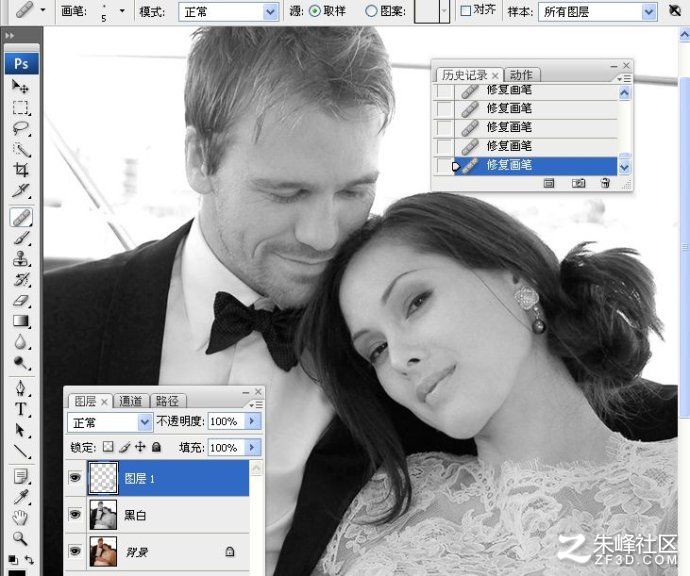Enable the 对齐 checkbox
Screen dimensions: 690x576
click(466, 11)
